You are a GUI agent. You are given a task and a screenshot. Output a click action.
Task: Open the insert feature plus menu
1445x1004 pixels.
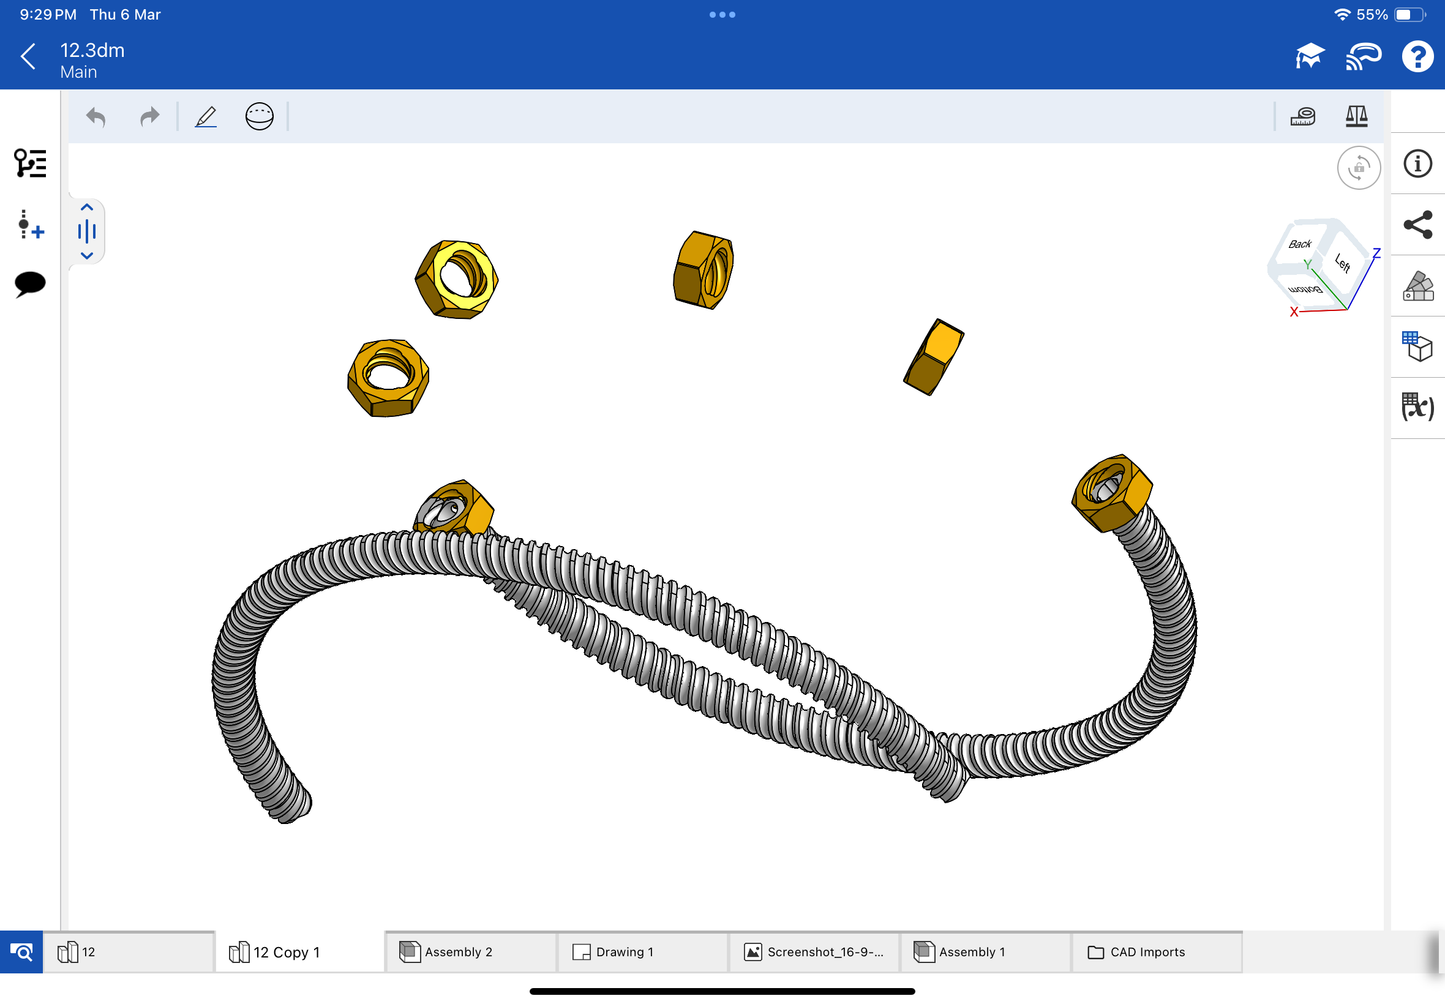click(30, 225)
